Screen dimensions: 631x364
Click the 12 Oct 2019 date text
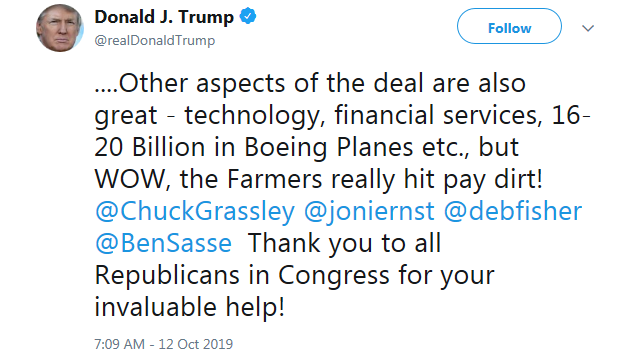click(x=196, y=344)
